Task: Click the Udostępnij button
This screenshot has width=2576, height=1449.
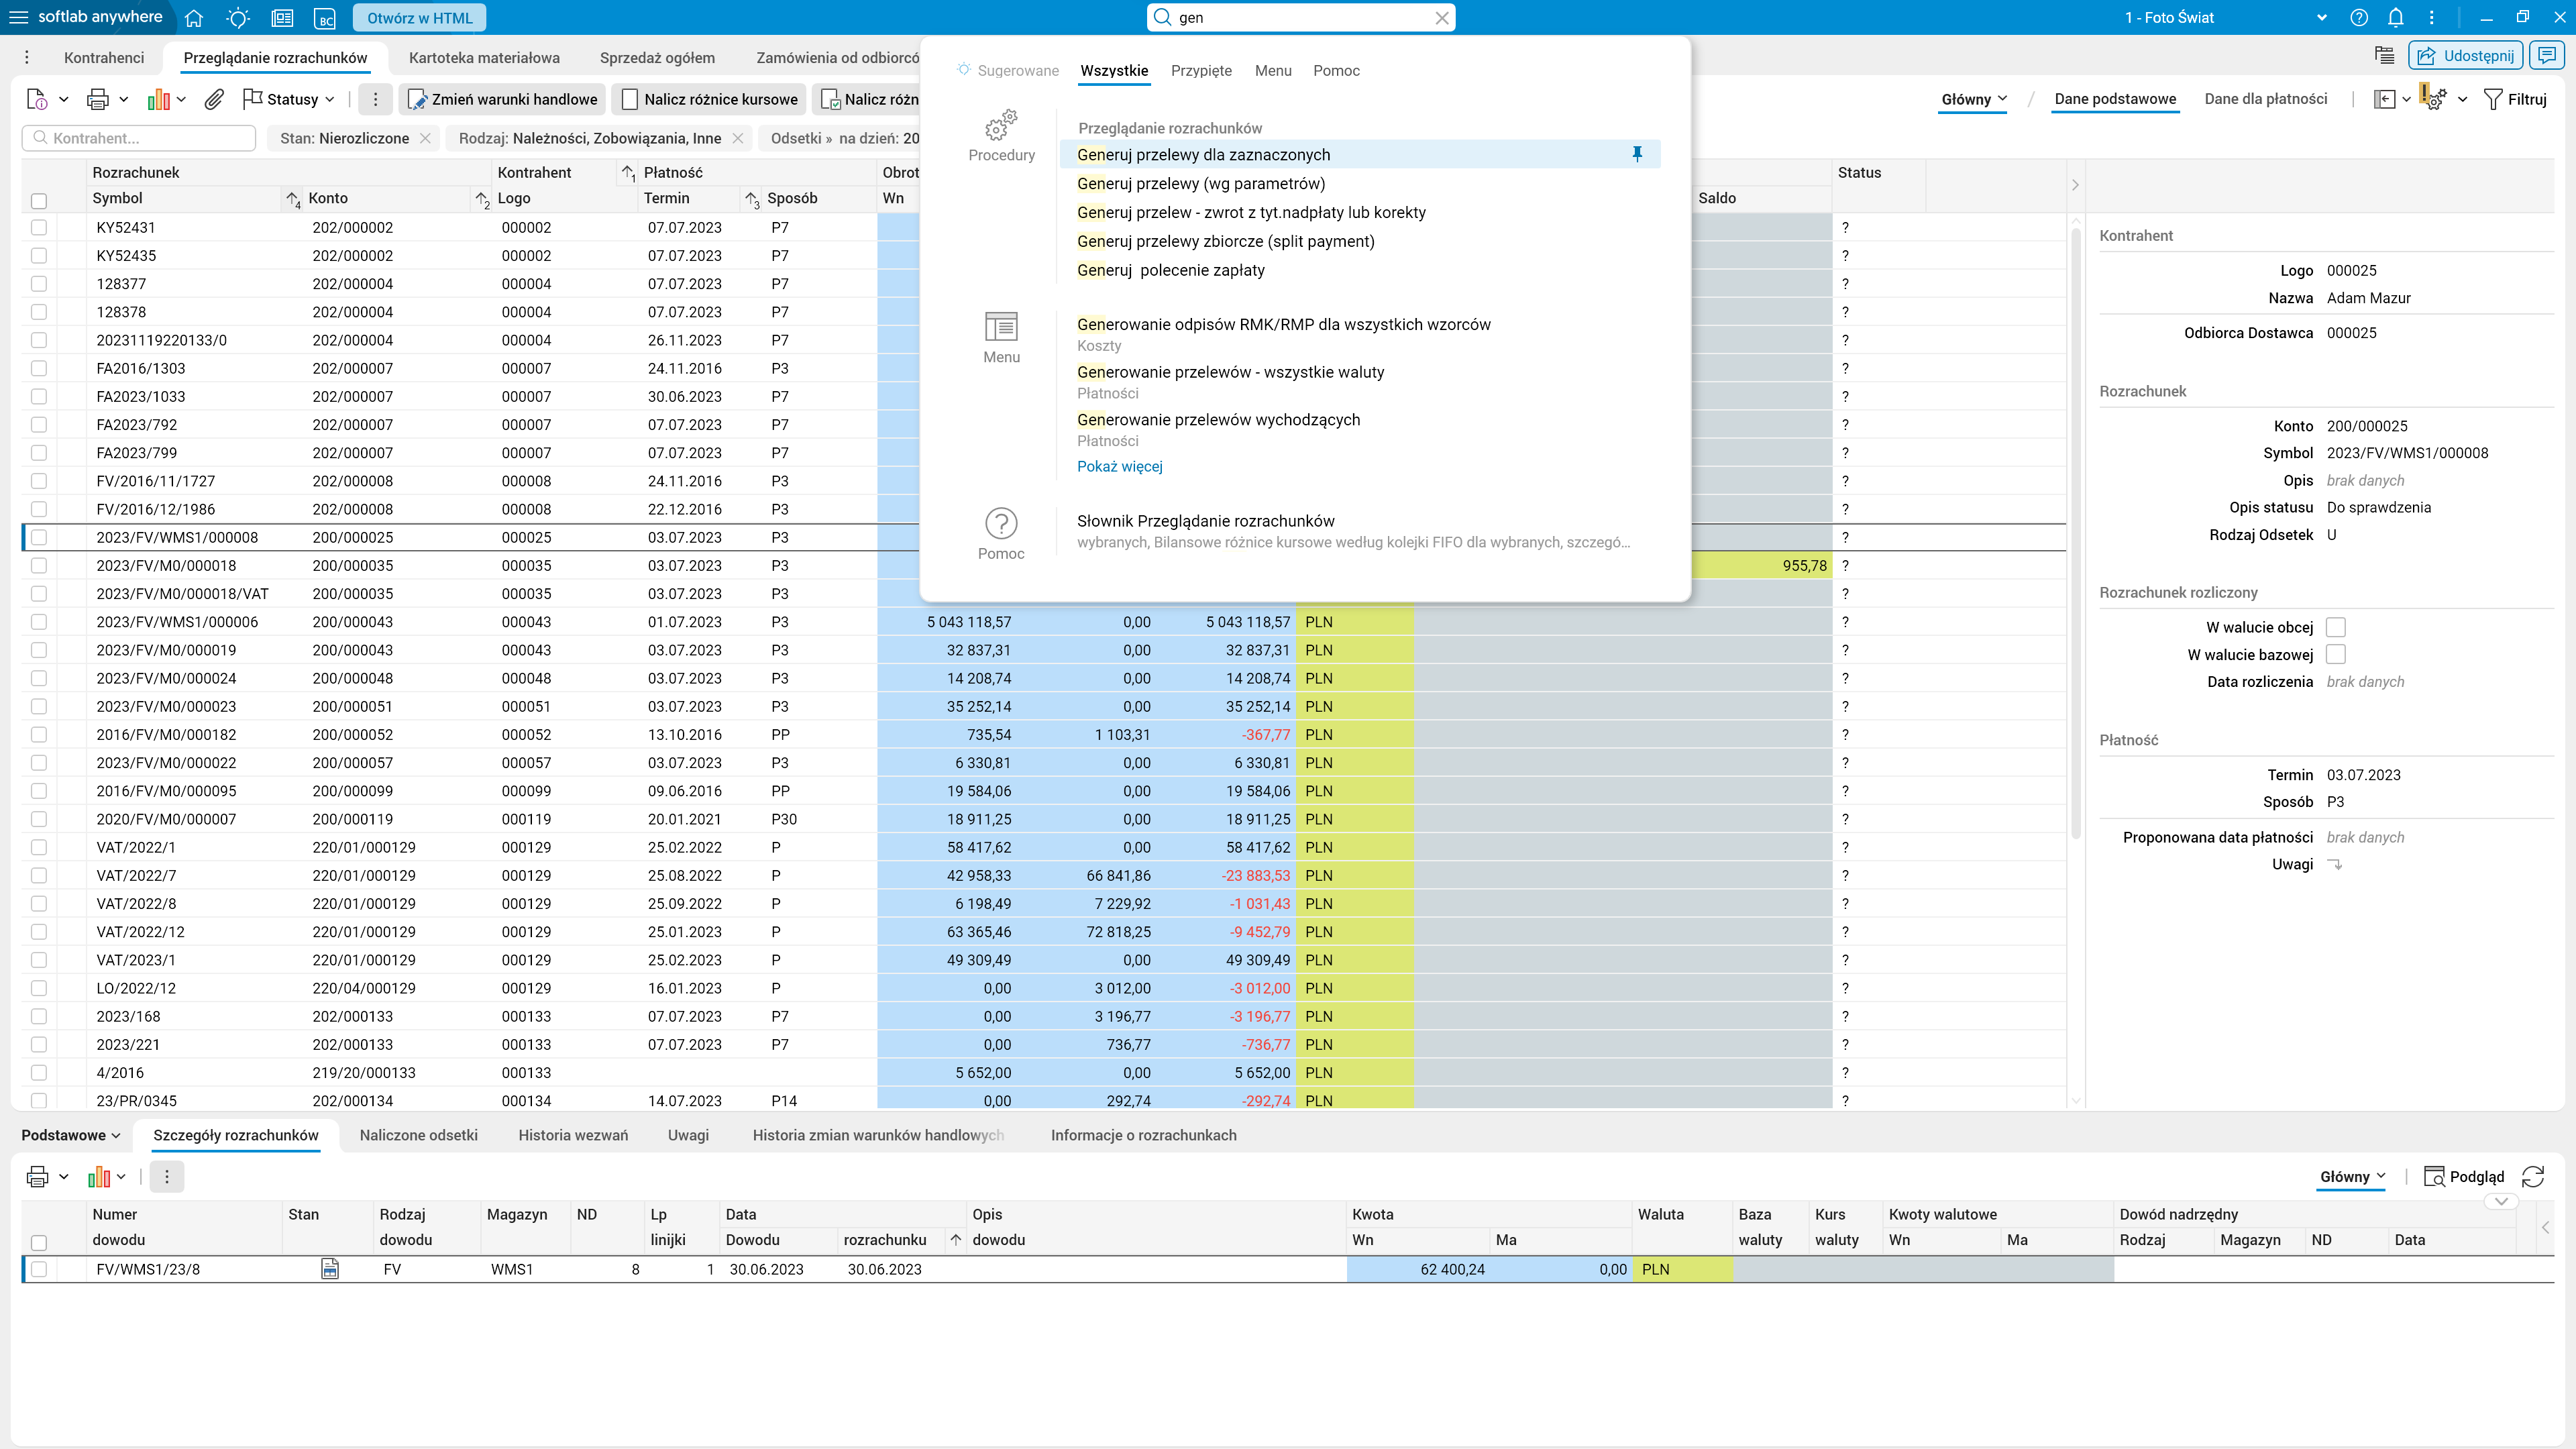Action: [2466, 56]
